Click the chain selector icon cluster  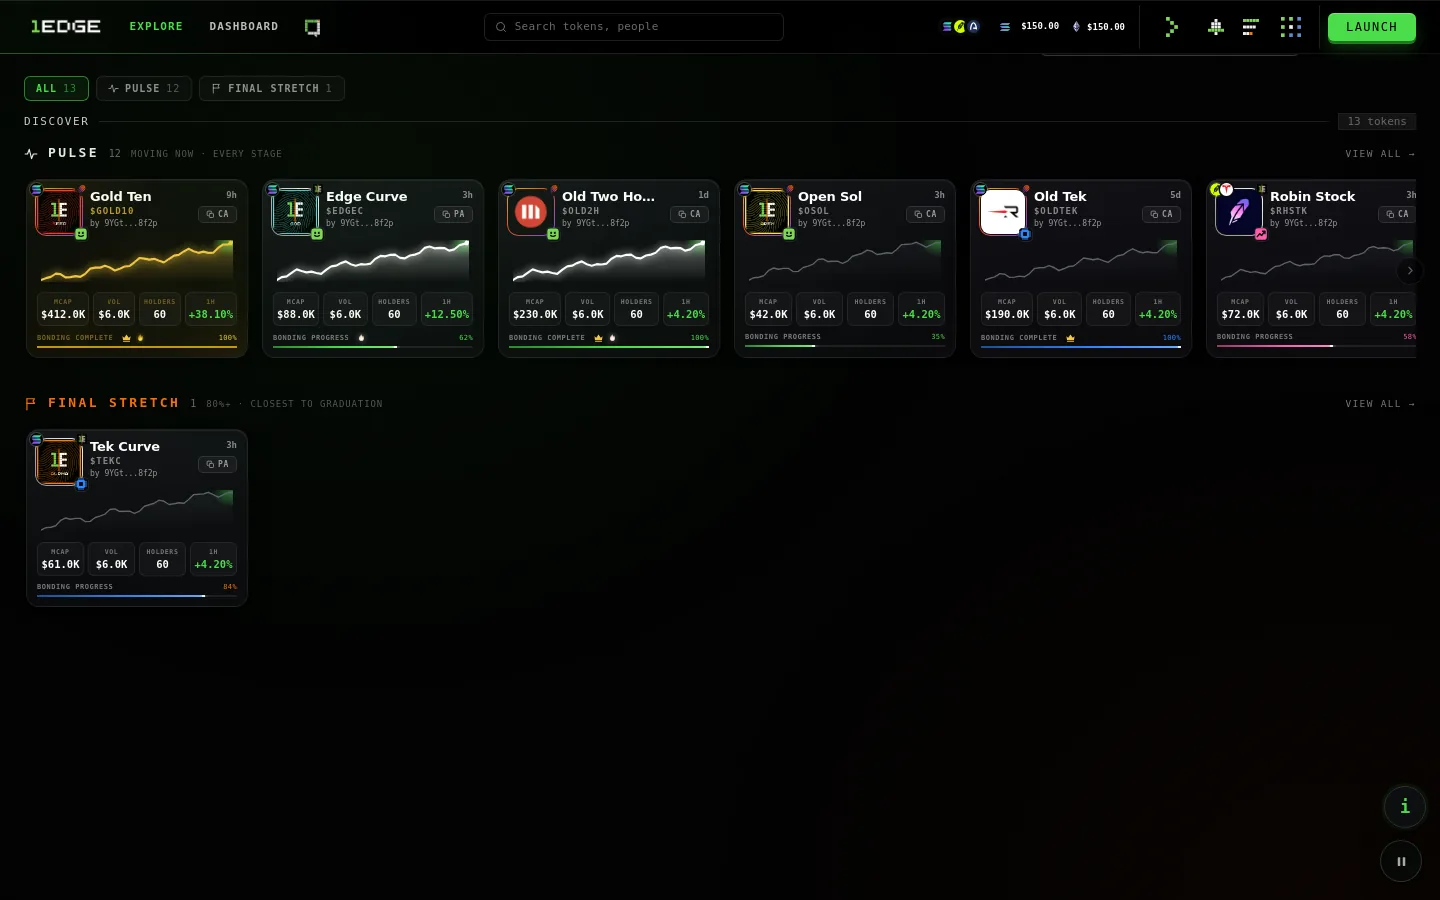(x=961, y=27)
